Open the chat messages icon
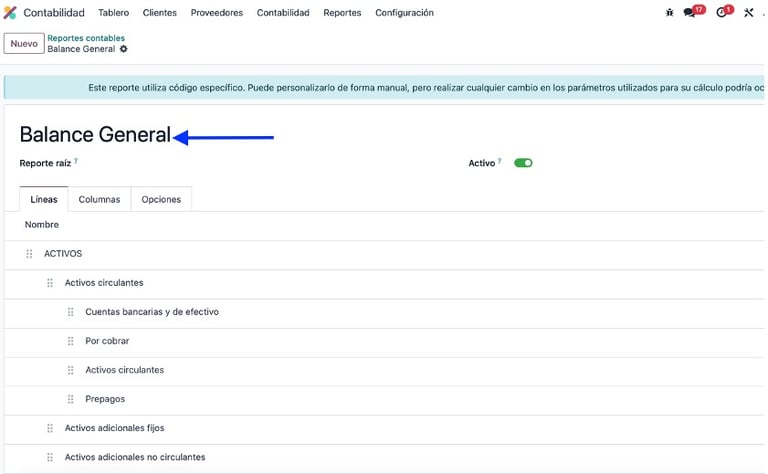Viewport: 768px width, 474px height. [x=690, y=13]
